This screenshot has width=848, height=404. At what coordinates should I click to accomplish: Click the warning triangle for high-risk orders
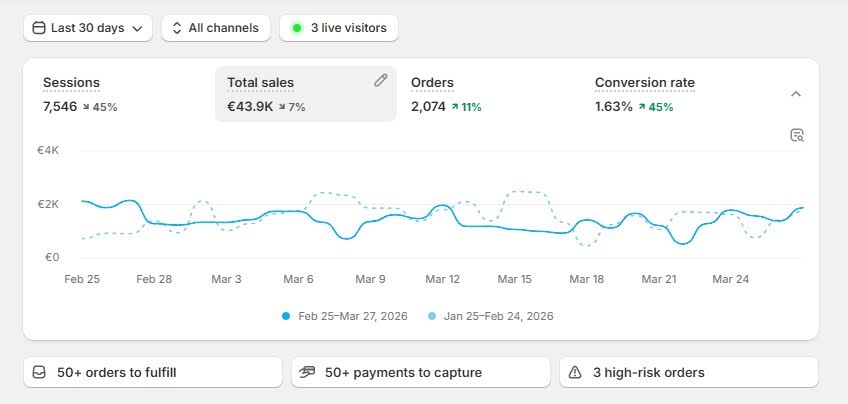575,372
